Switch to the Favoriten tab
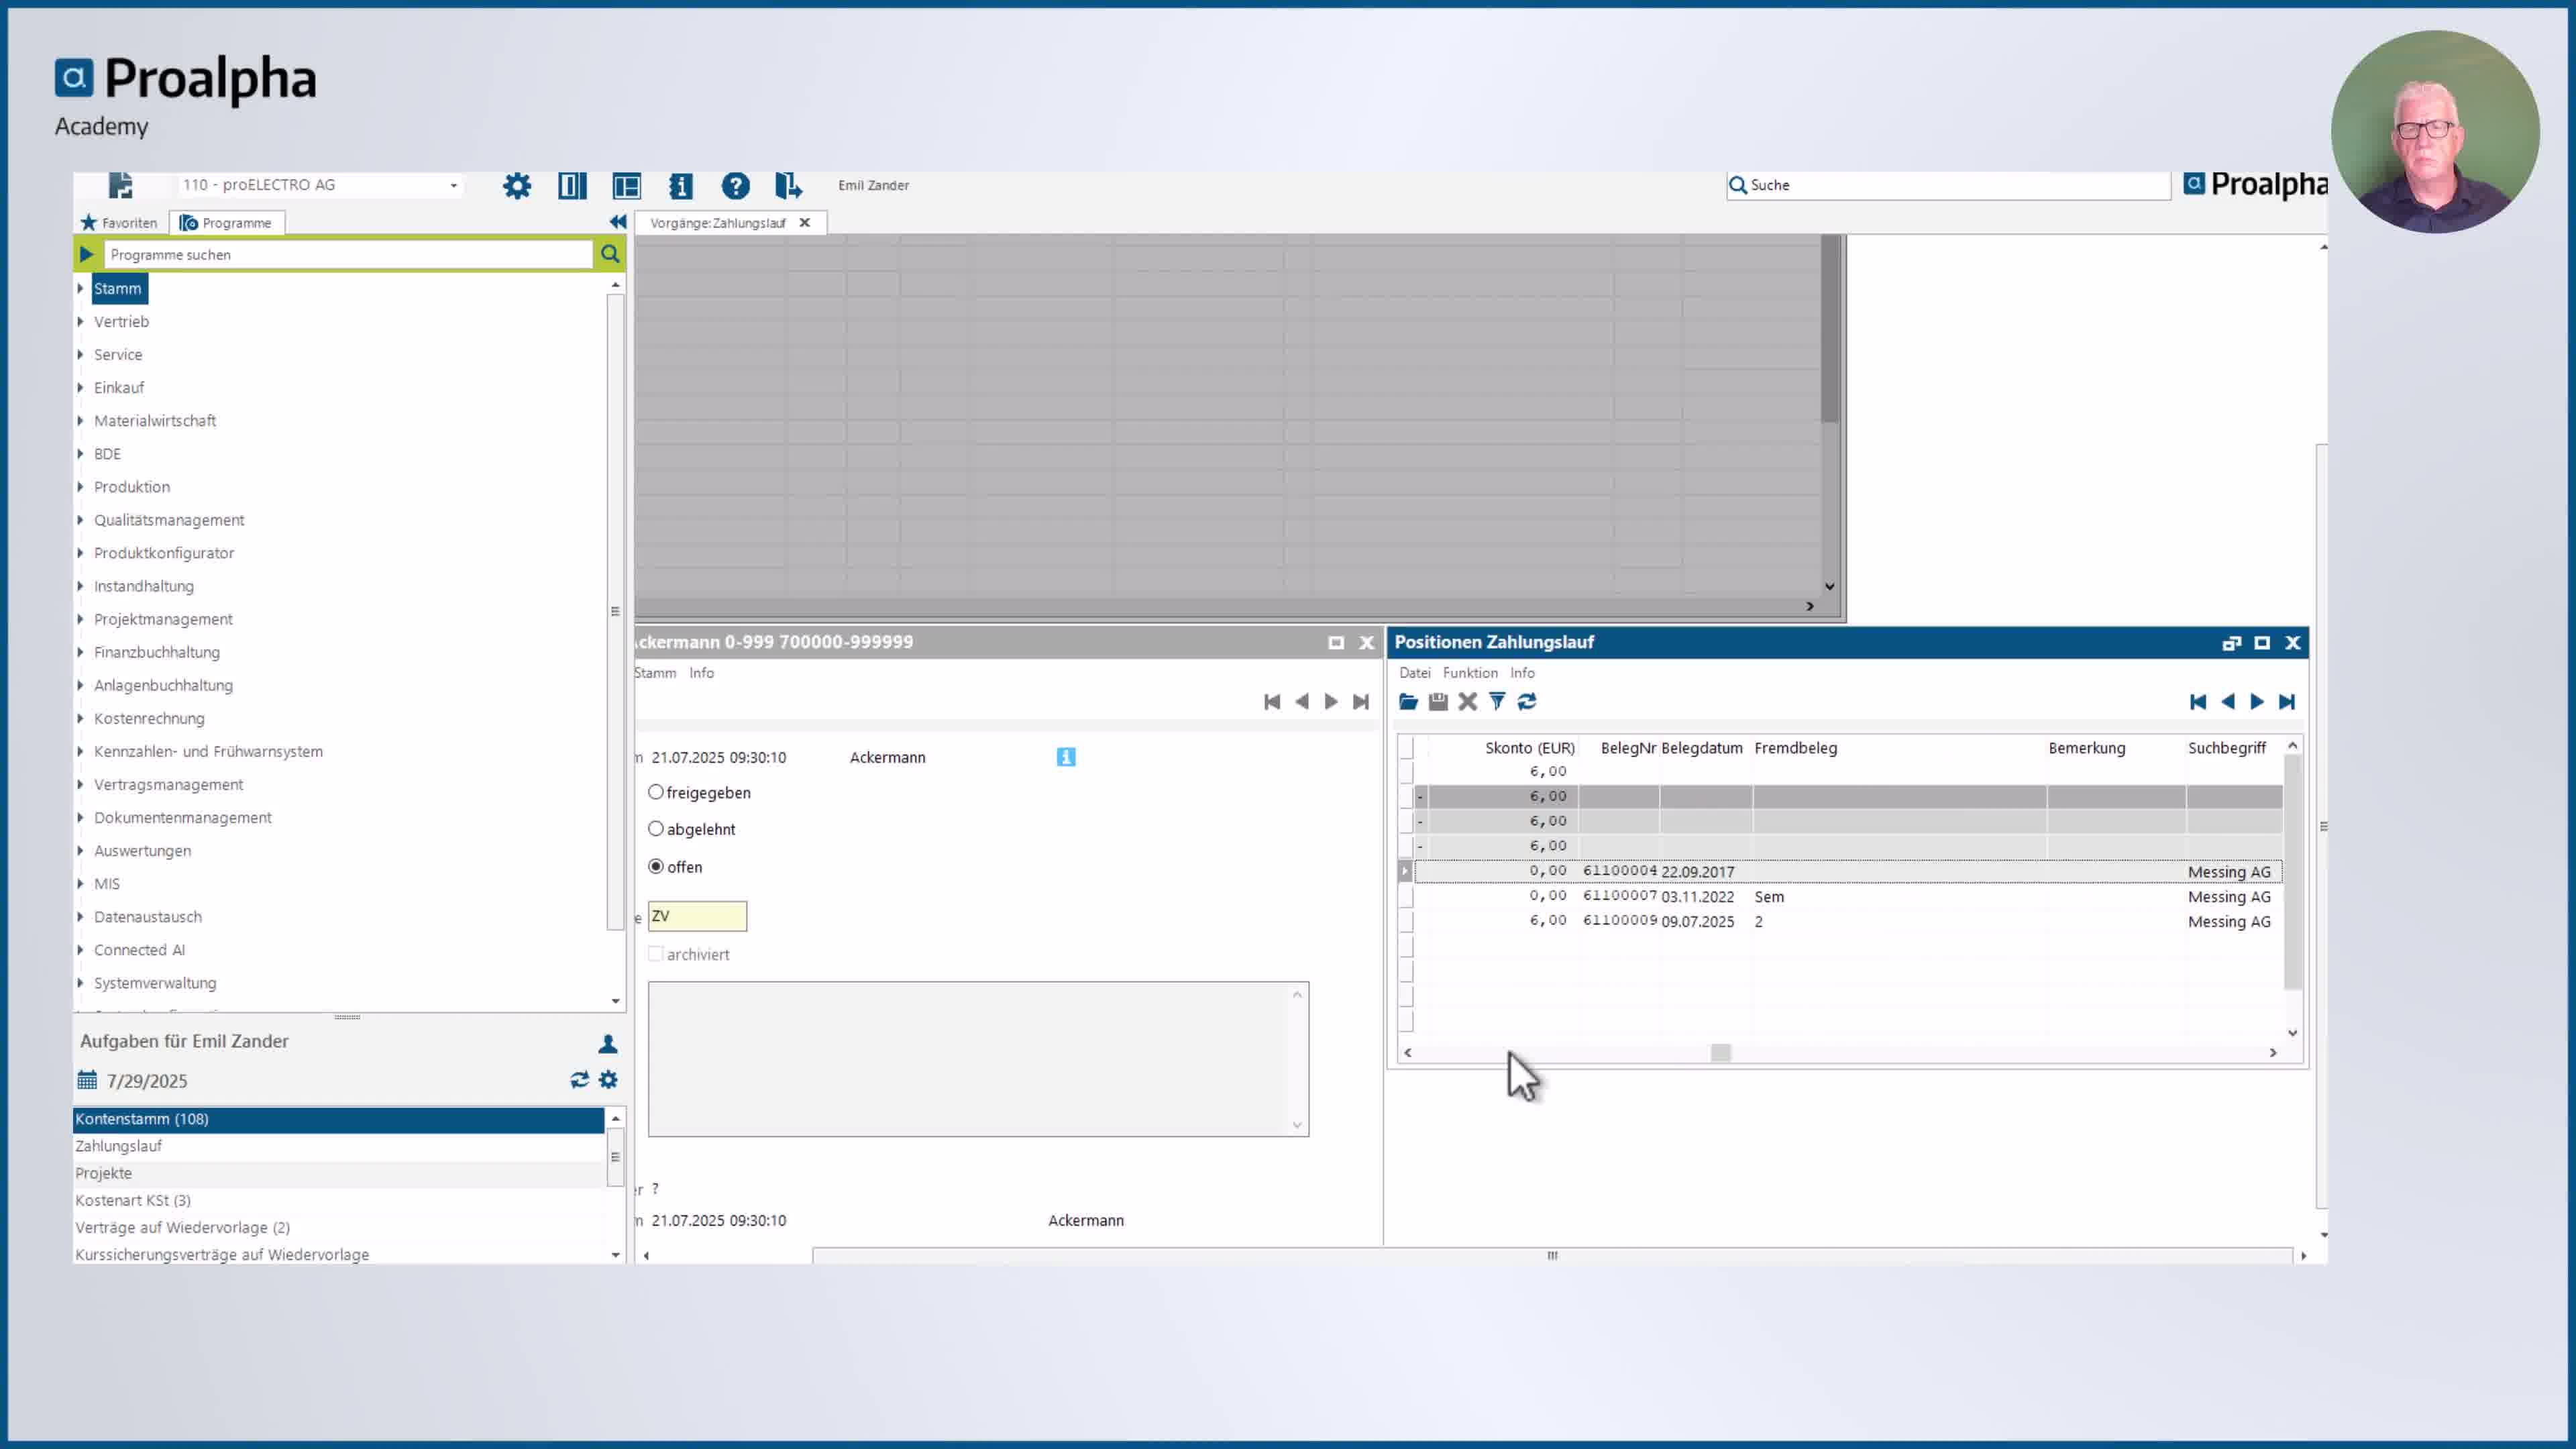The width and height of the screenshot is (2576, 1449). [x=120, y=222]
